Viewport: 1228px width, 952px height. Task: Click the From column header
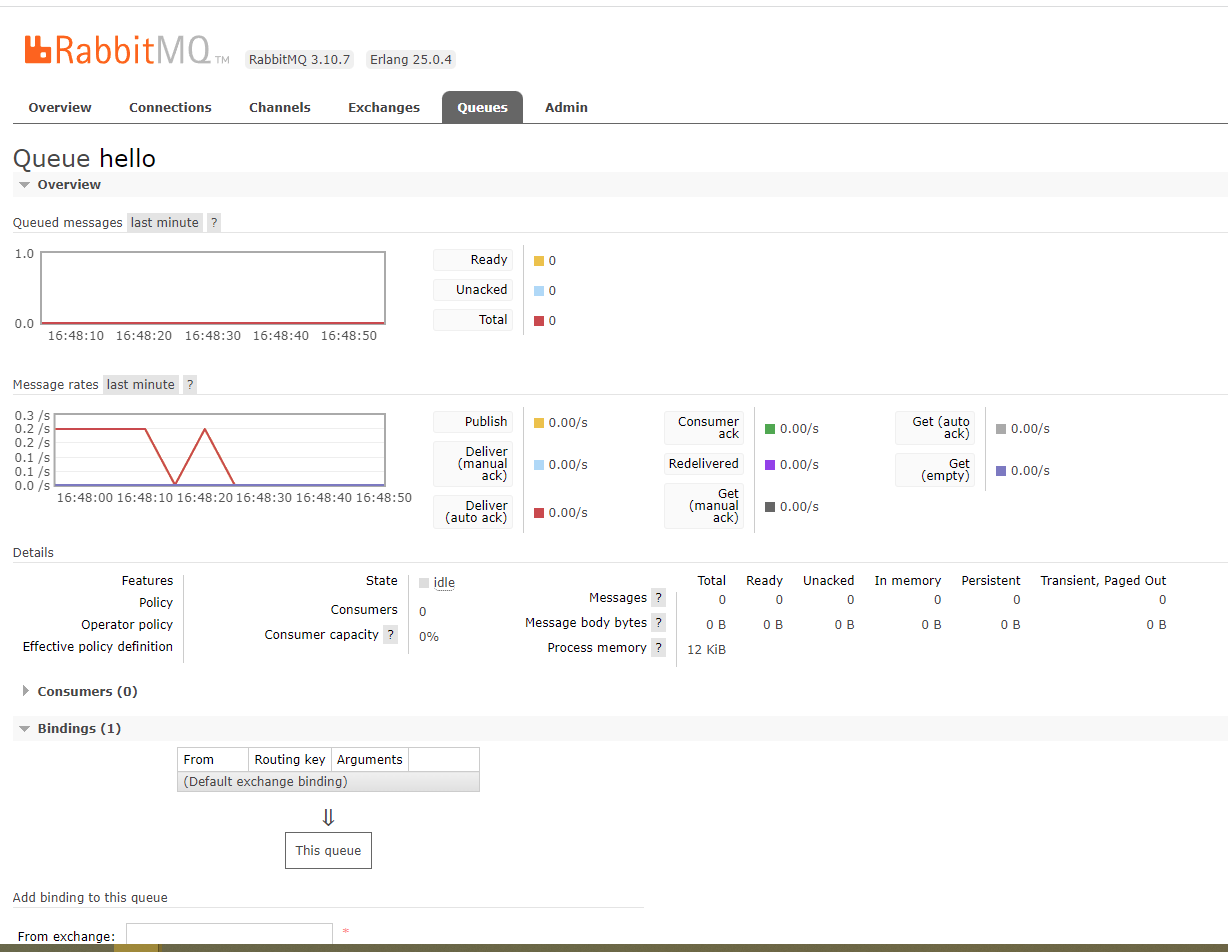tap(213, 759)
